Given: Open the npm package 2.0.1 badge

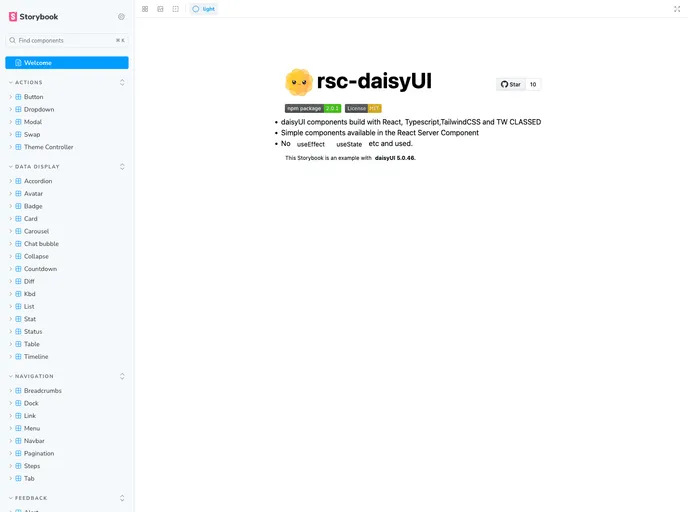Looking at the screenshot, I should coord(313,108).
